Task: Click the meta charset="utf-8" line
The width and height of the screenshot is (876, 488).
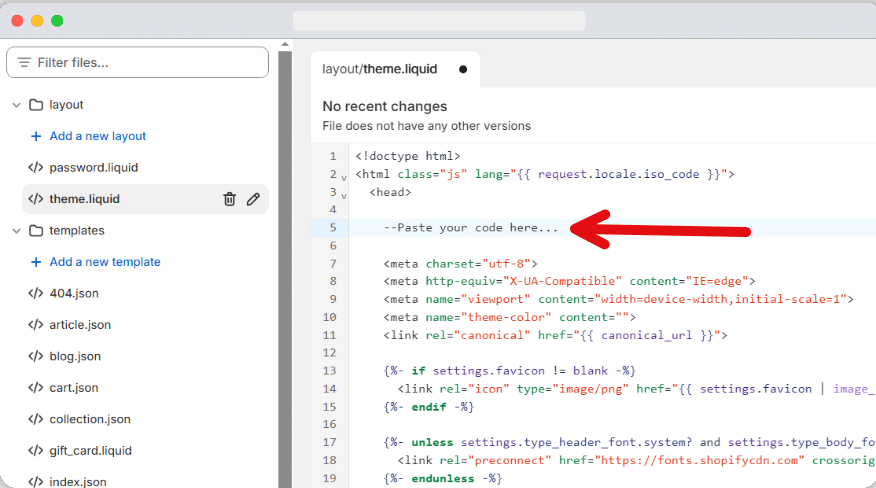Action: click(x=460, y=263)
